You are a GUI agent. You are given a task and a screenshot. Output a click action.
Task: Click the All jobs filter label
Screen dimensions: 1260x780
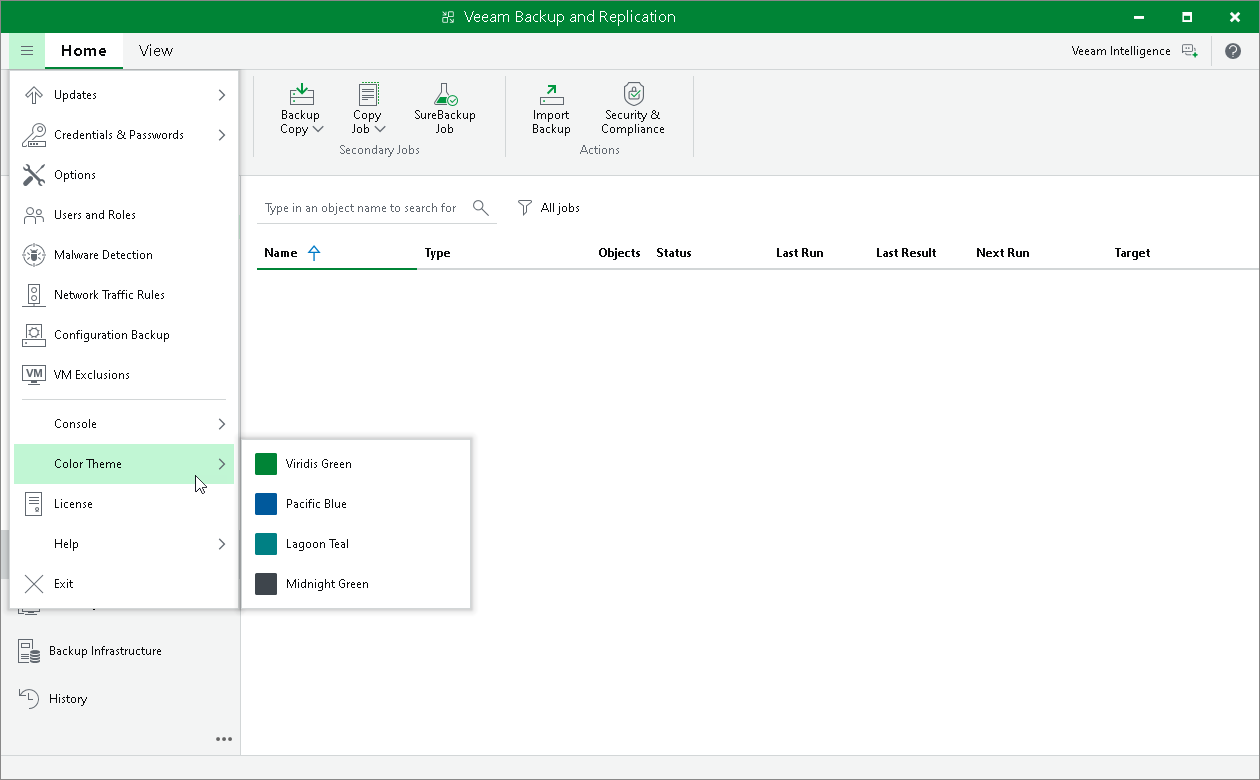[x=560, y=208]
